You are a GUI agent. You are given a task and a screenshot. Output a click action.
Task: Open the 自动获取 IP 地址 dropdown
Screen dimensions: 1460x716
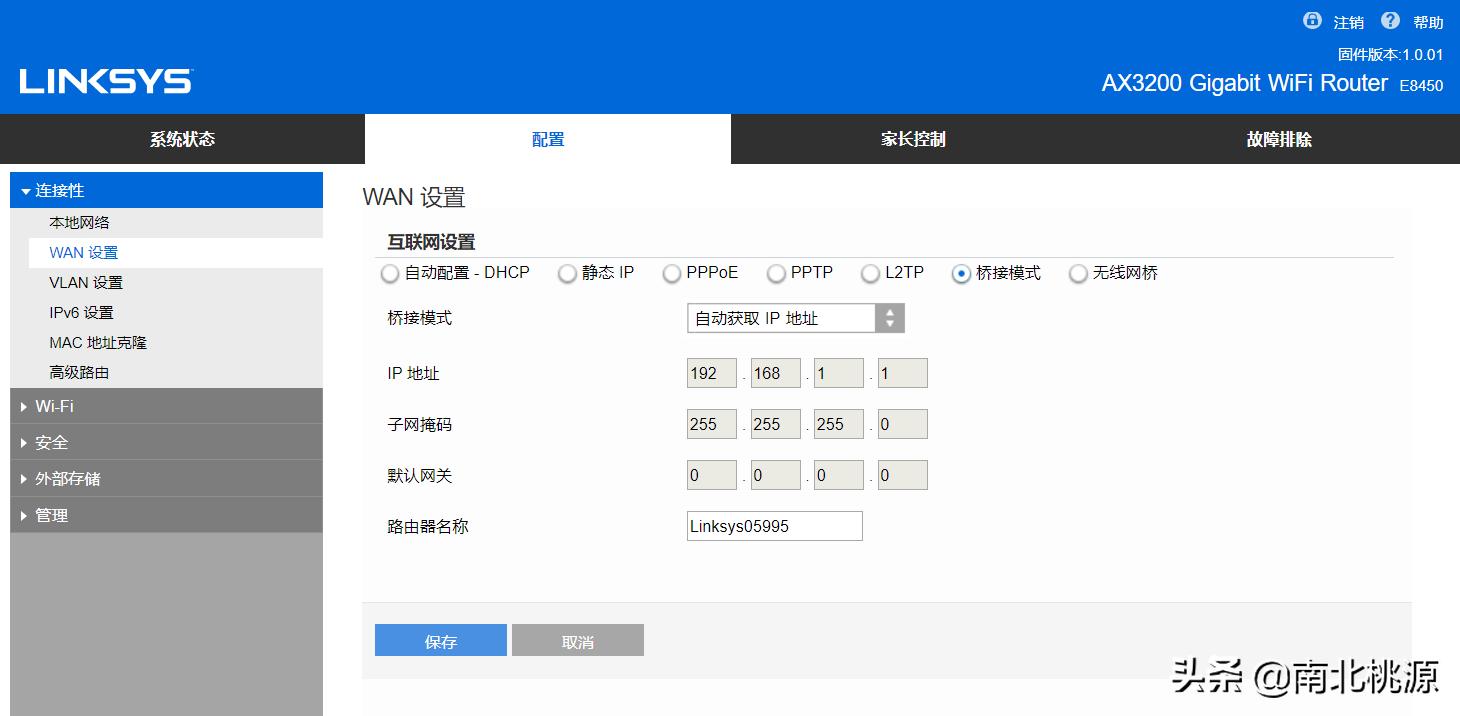[775, 317]
